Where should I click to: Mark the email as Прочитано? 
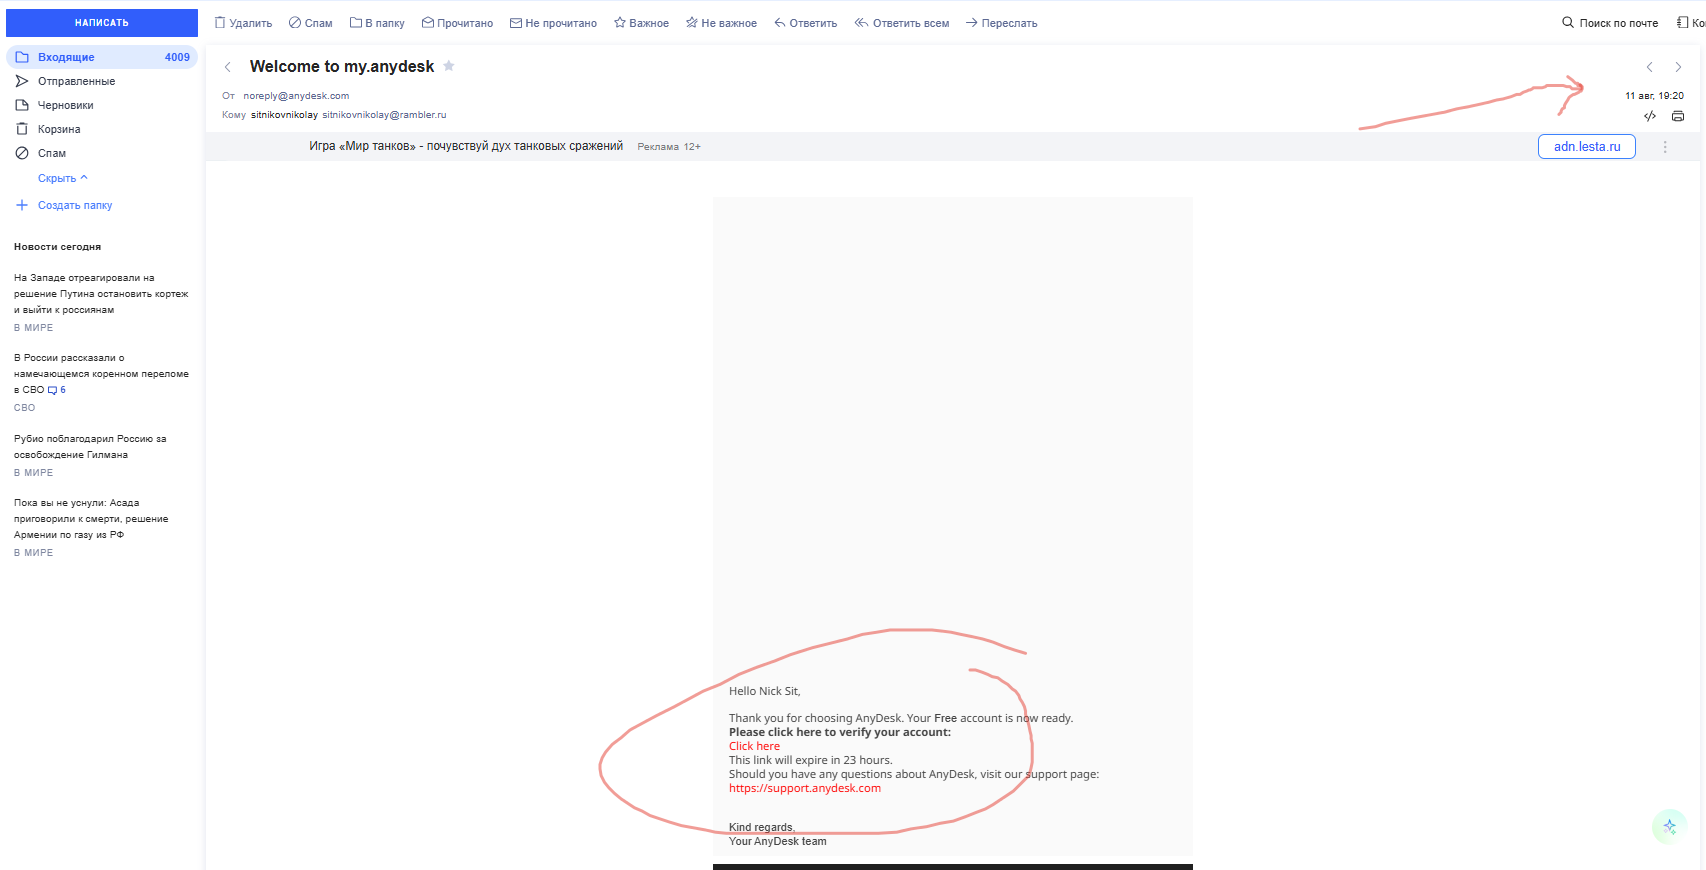pyautogui.click(x=457, y=23)
